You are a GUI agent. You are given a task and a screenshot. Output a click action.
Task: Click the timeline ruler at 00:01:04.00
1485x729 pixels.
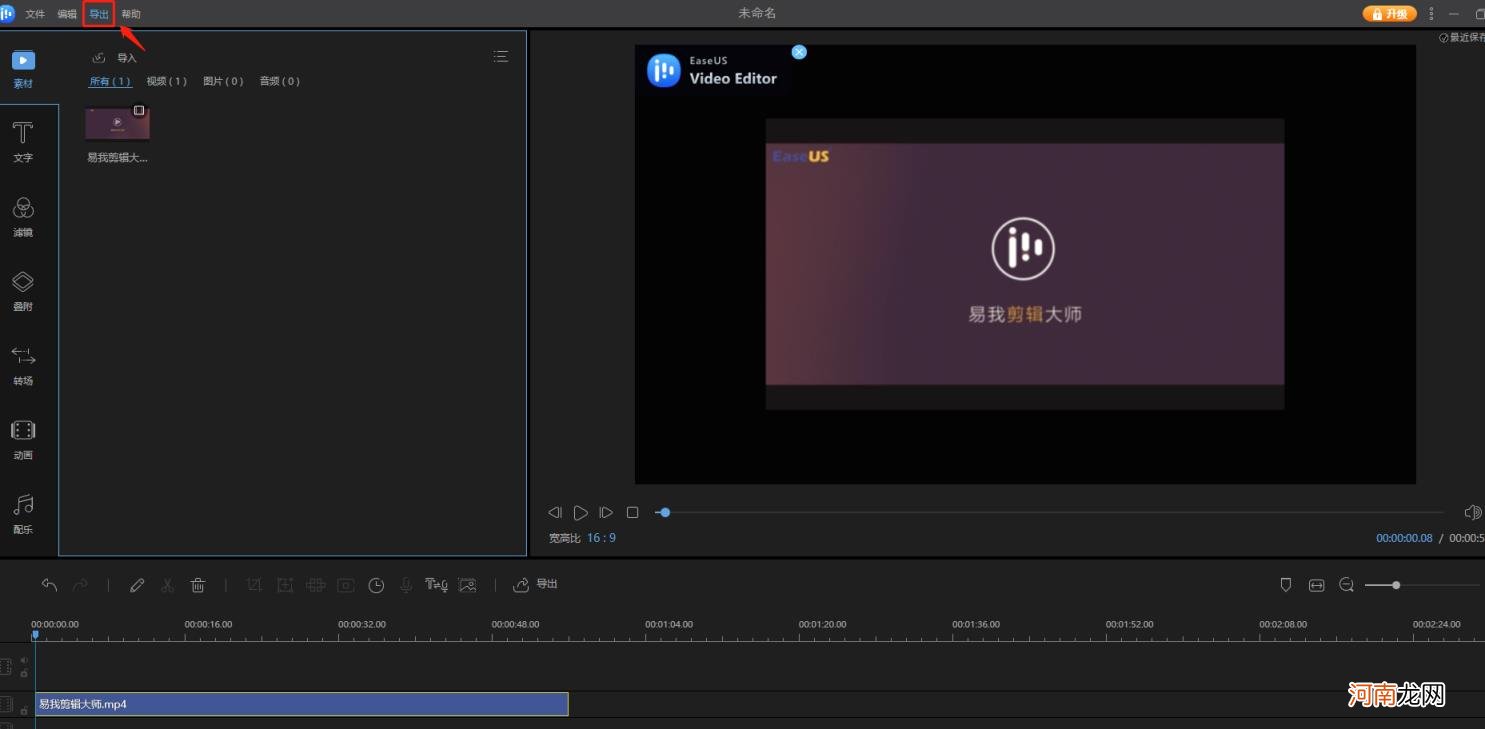coord(669,624)
